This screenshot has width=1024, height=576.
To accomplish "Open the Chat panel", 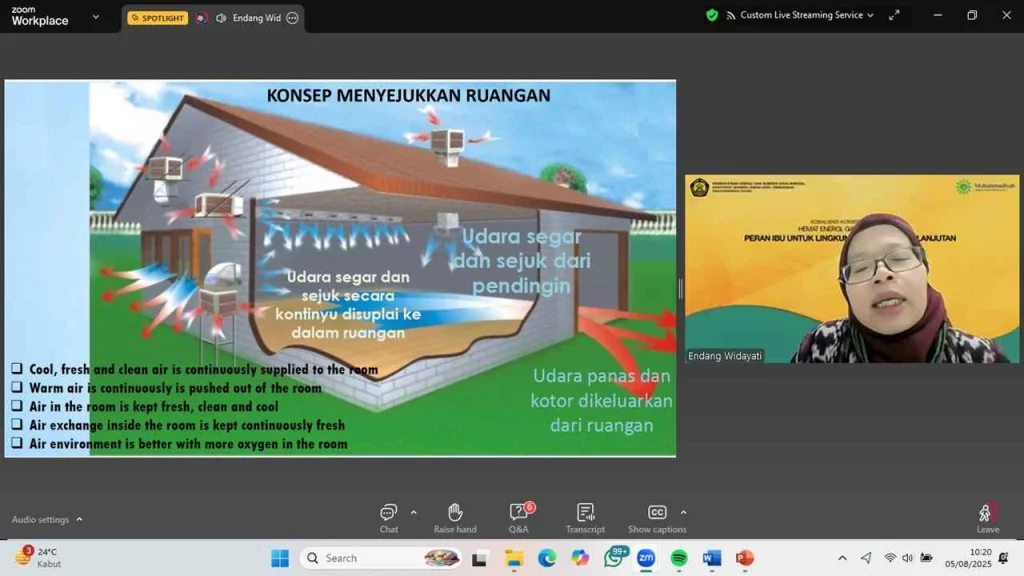I will click(x=388, y=515).
